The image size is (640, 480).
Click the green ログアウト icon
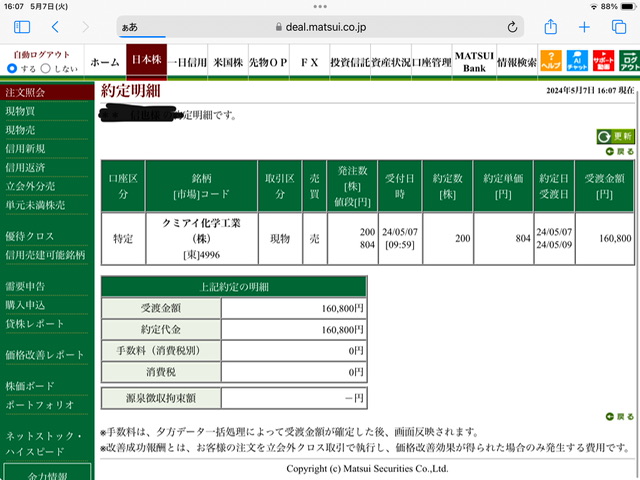(629, 60)
